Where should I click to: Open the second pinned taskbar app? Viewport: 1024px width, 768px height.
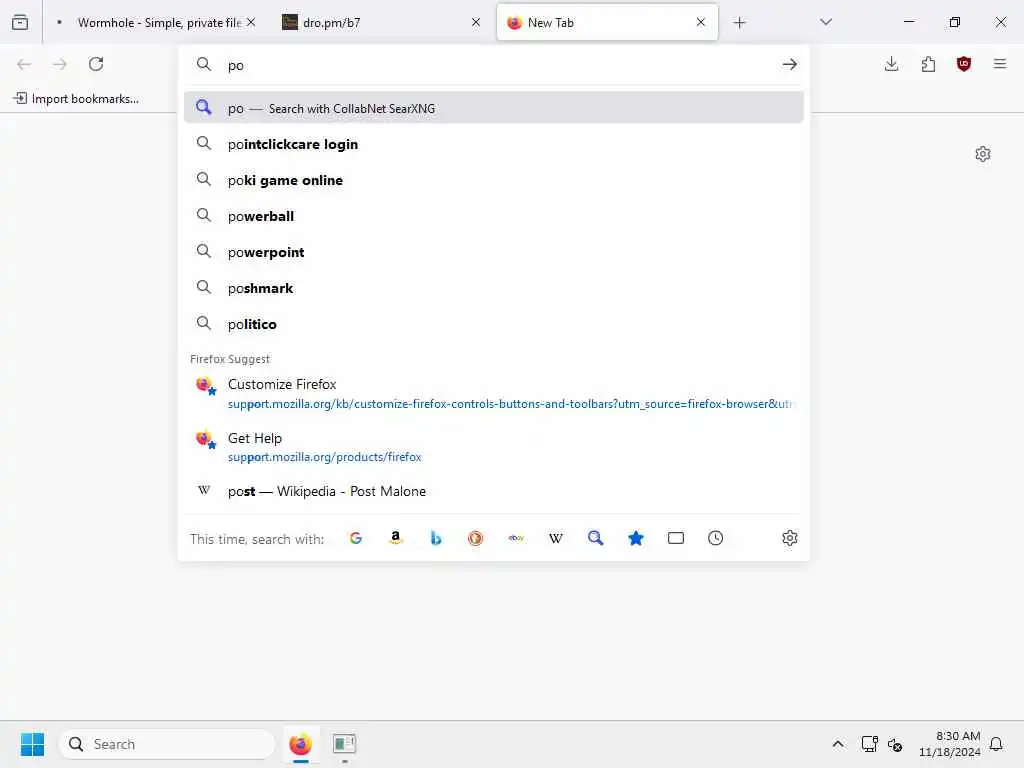point(344,744)
